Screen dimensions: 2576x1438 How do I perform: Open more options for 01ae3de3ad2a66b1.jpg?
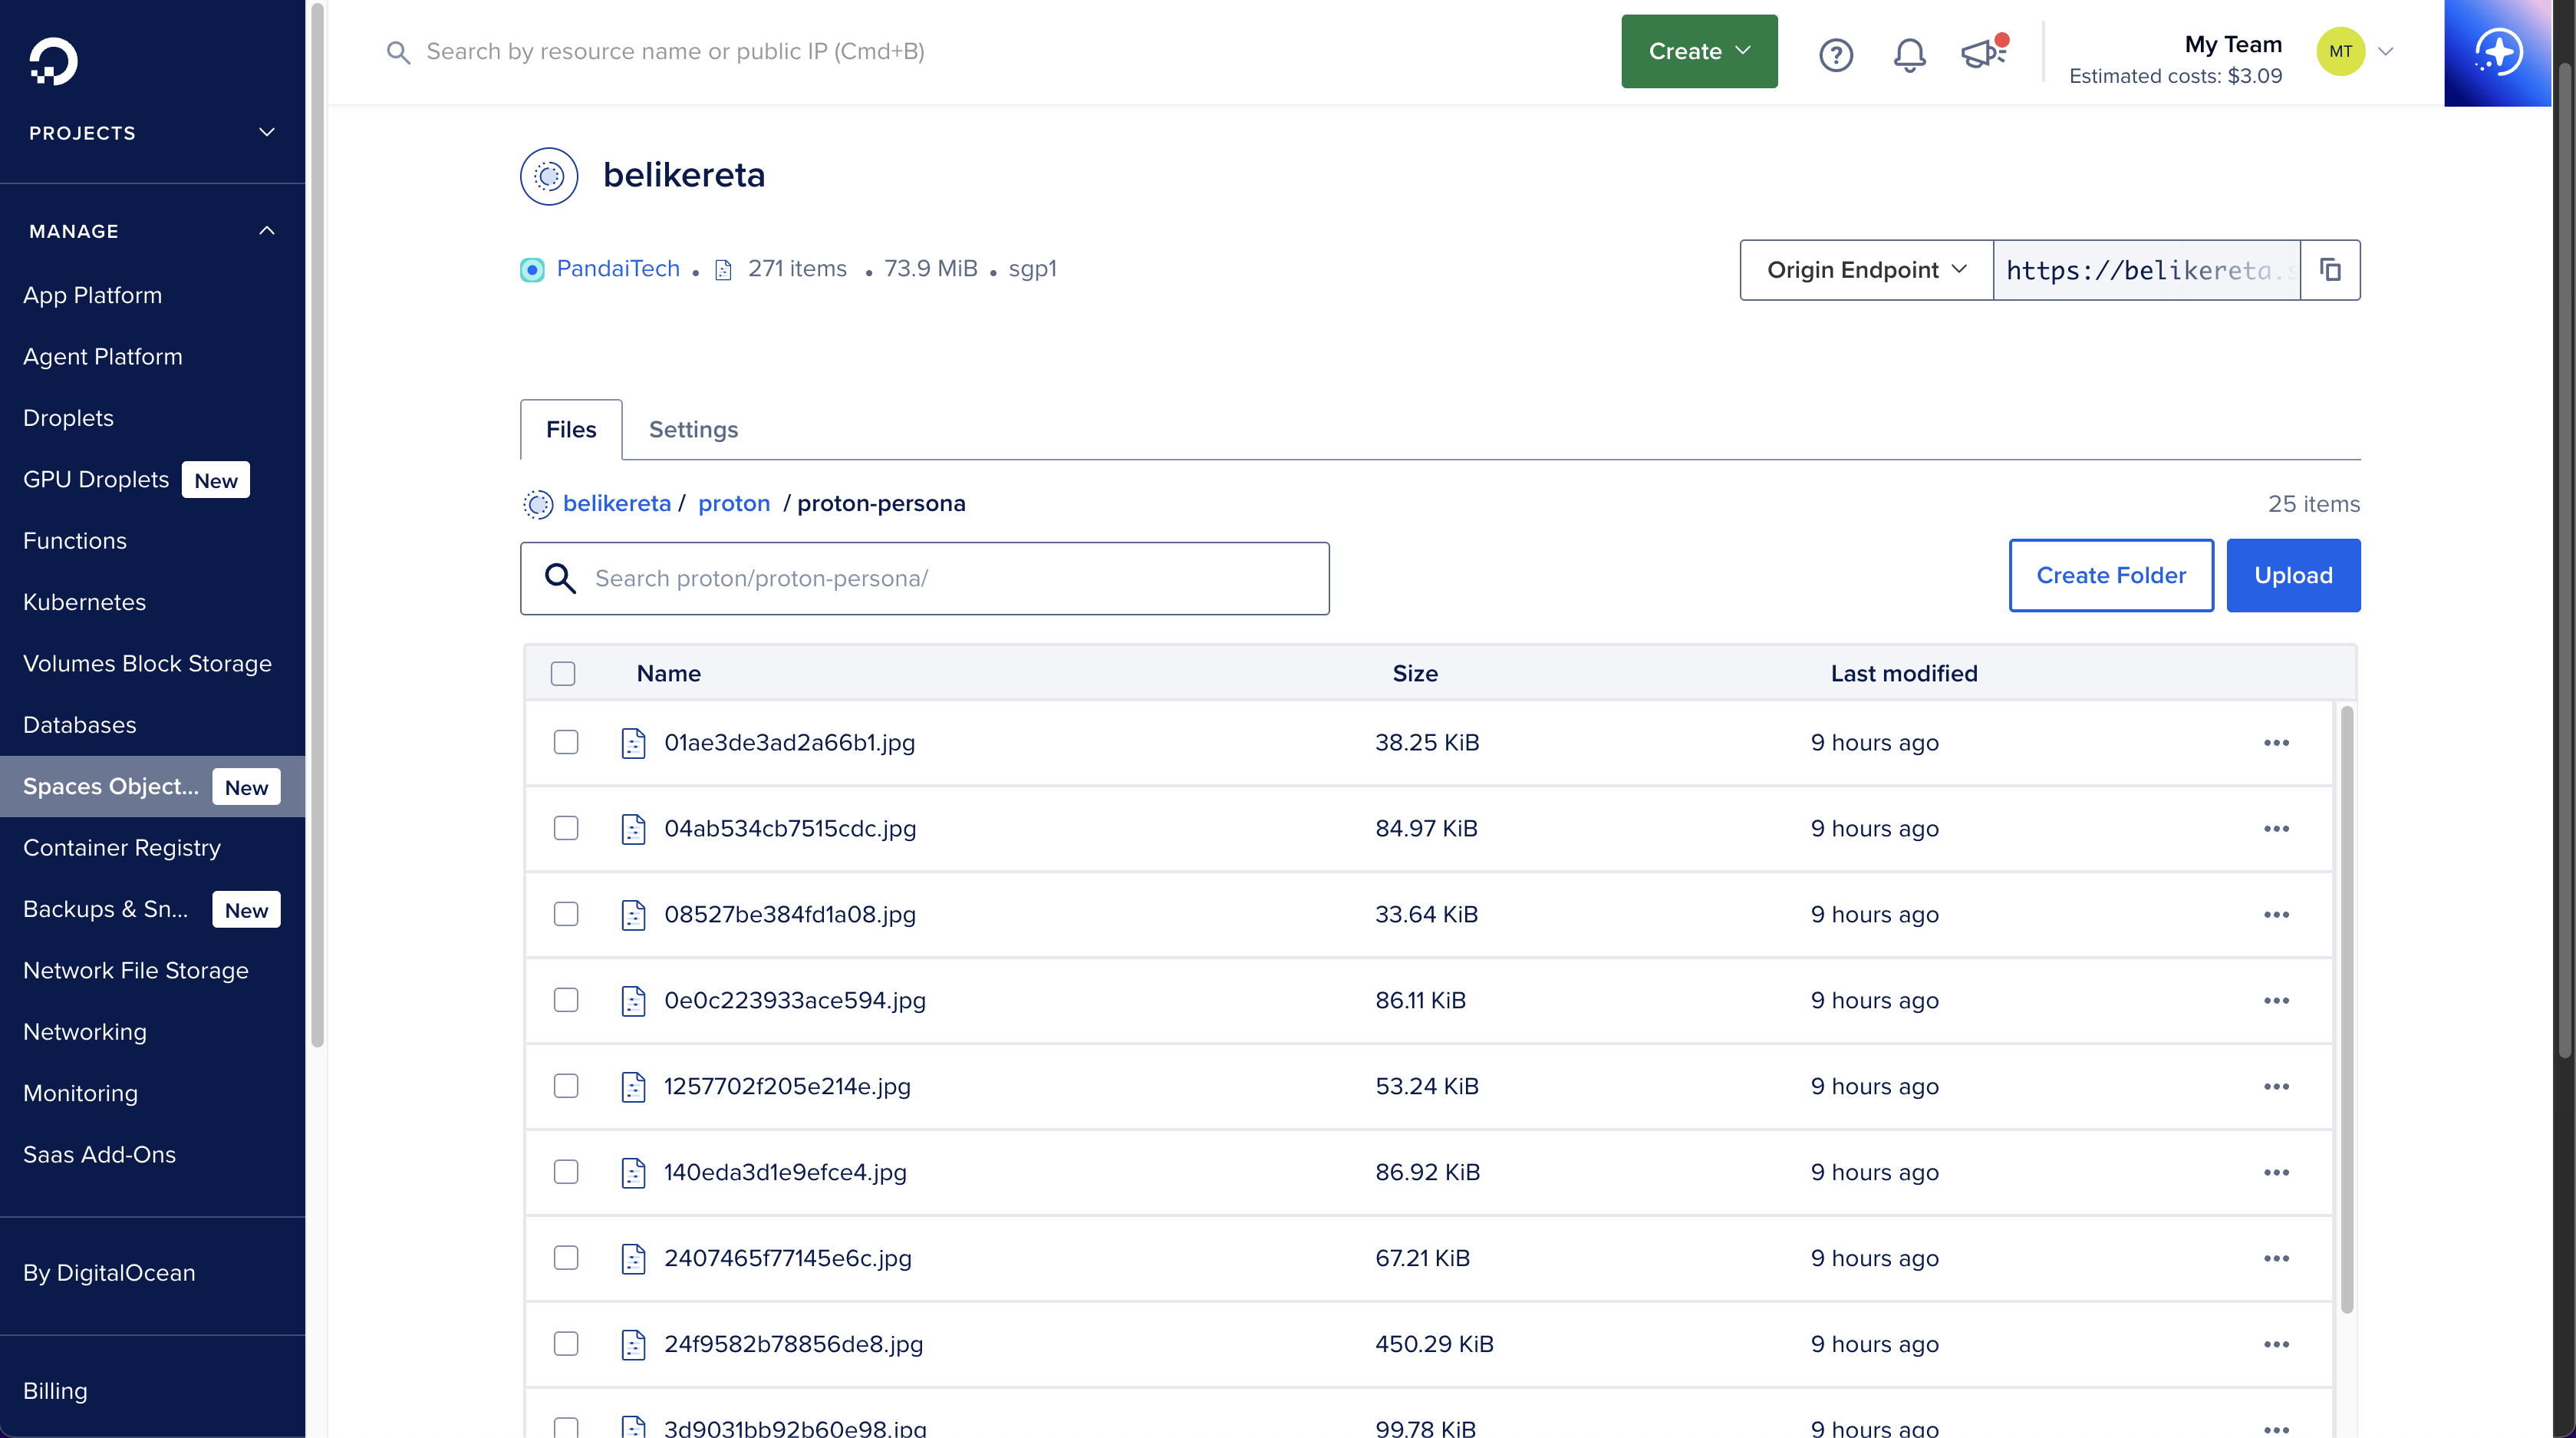(2276, 743)
